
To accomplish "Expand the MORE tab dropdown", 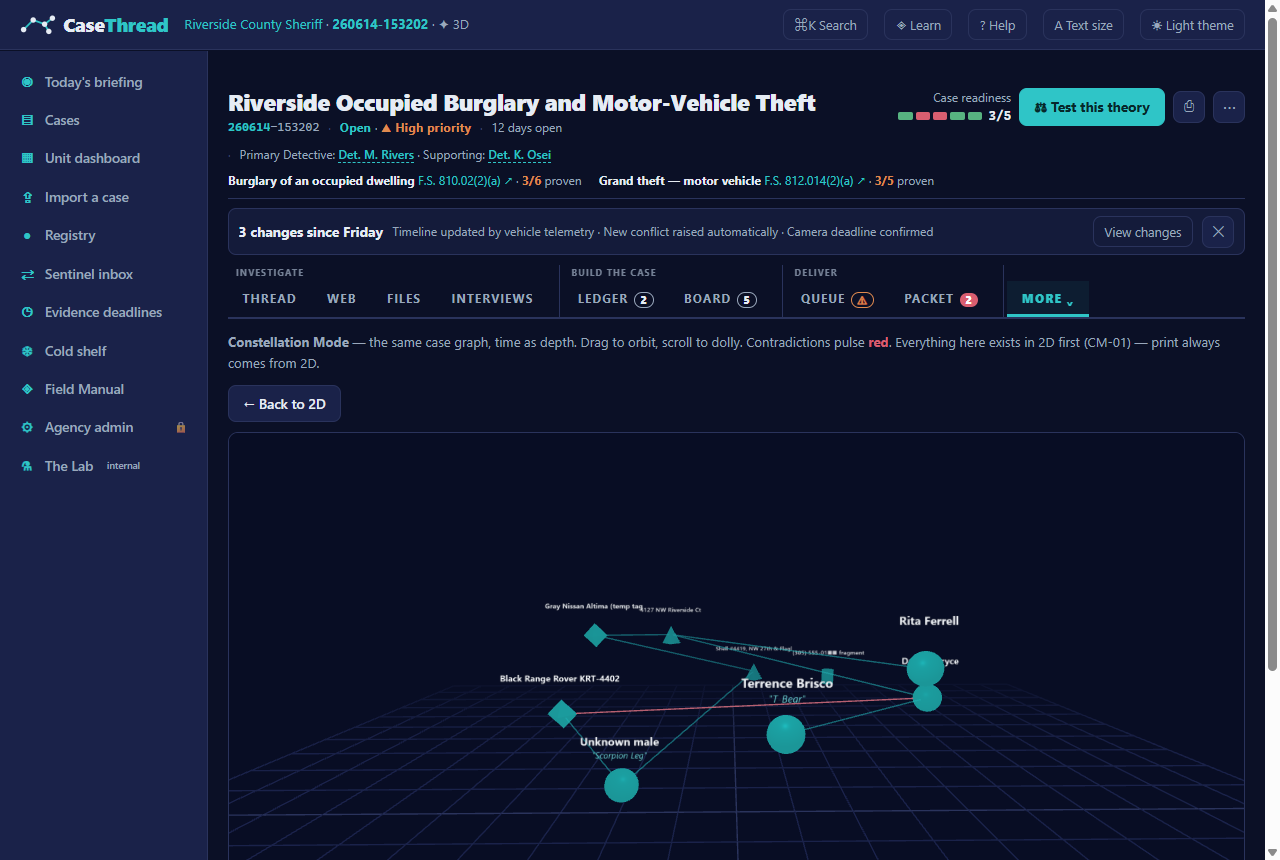I will point(1047,299).
